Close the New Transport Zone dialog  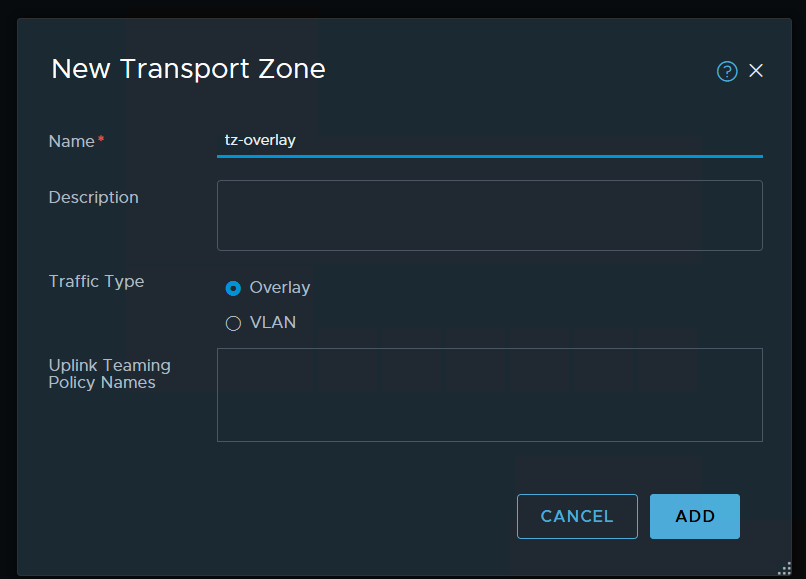[756, 70]
